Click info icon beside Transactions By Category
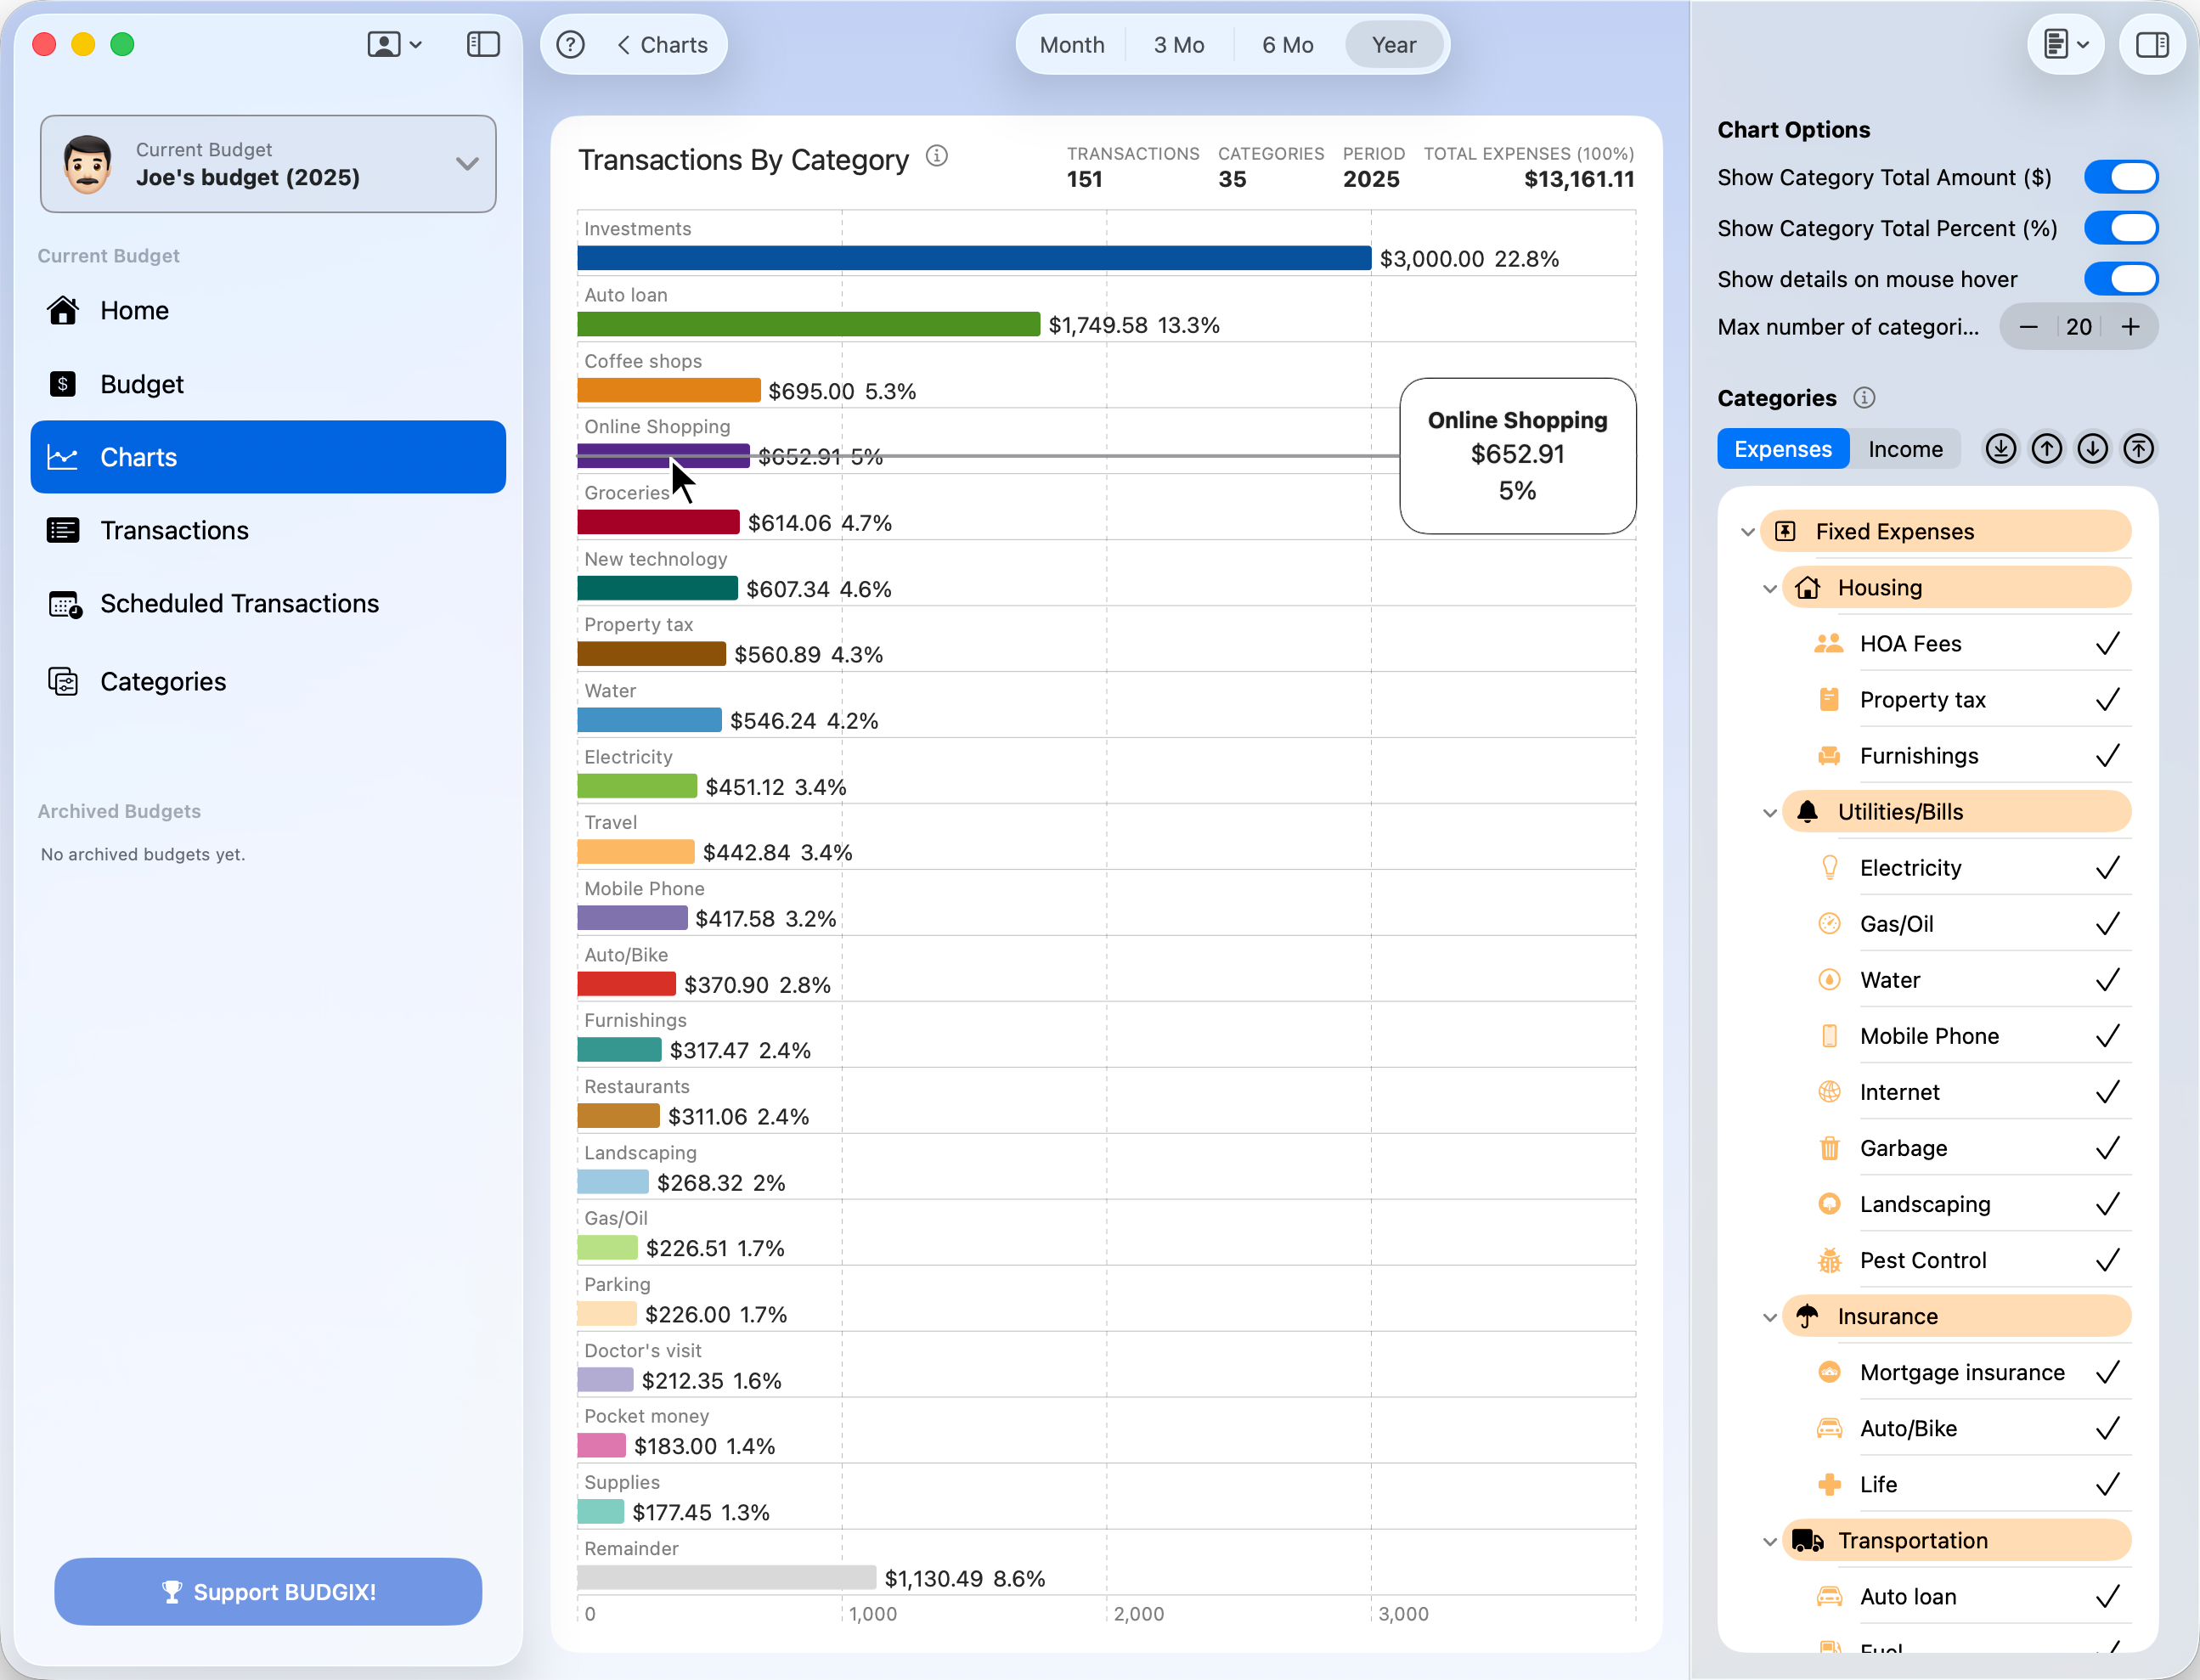2200x1680 pixels. [936, 156]
